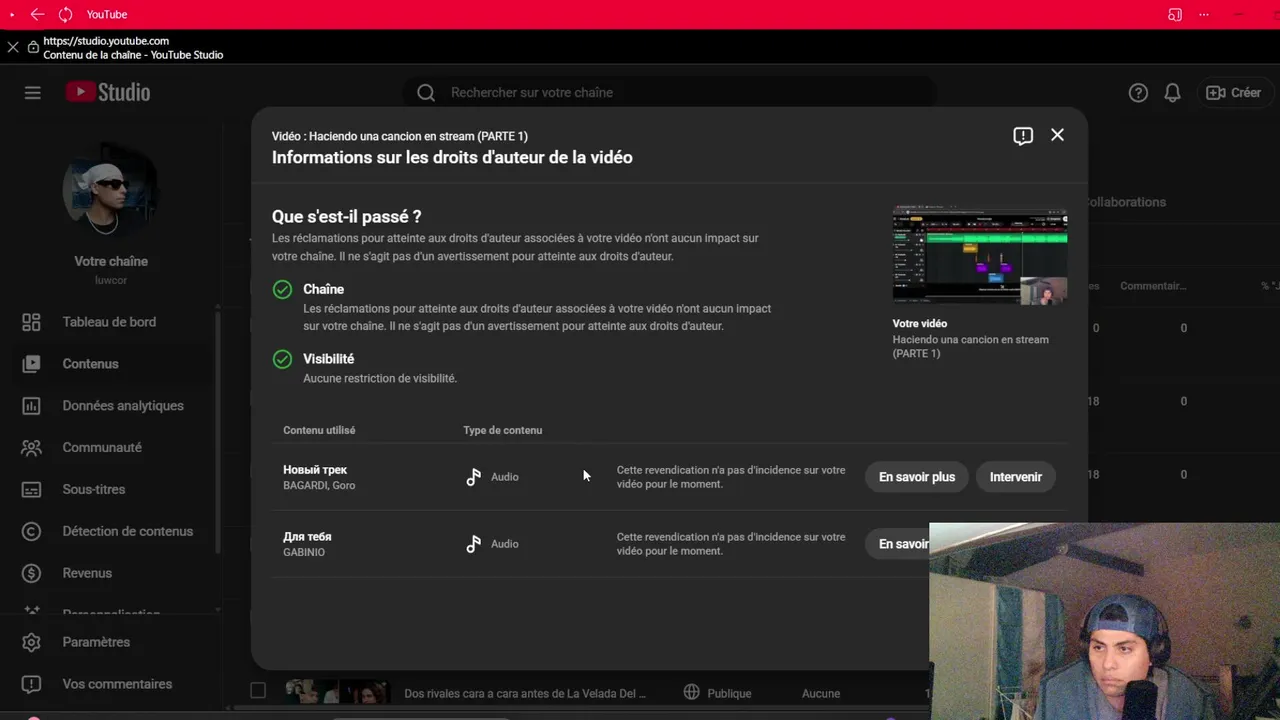The height and width of the screenshot is (720, 1280).
Task: Select Contenus in the sidebar
Action: tap(90, 364)
